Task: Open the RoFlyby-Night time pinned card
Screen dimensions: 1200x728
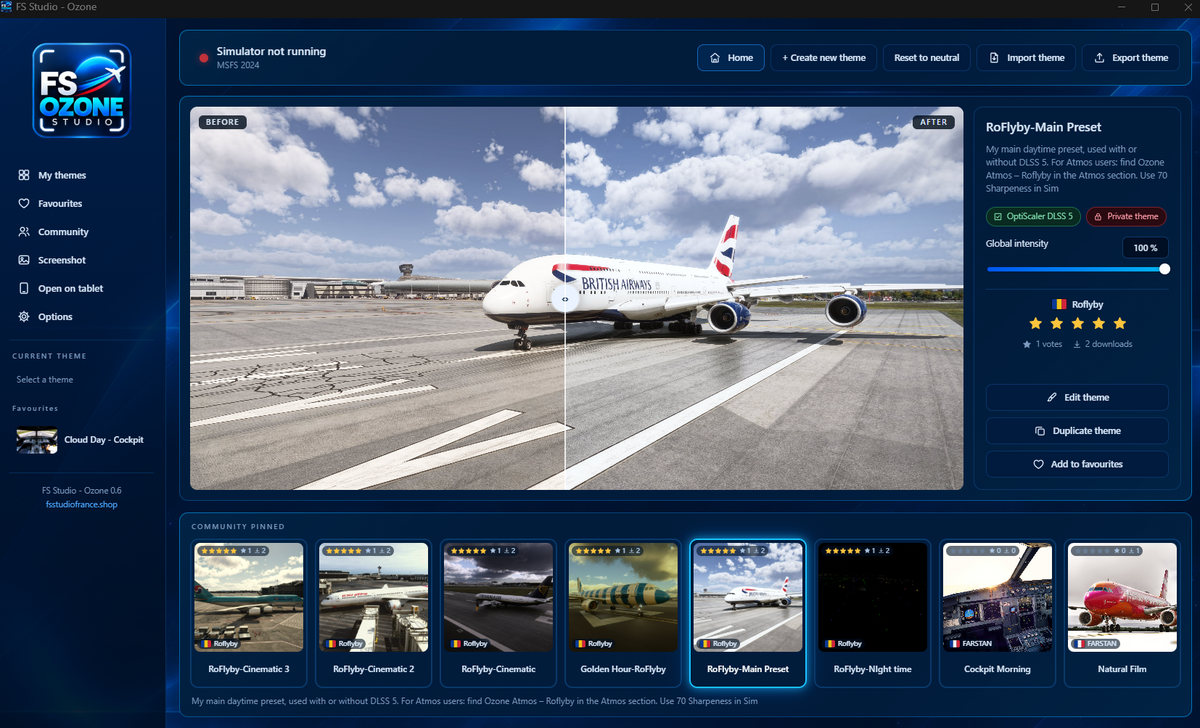Action: pyautogui.click(x=872, y=614)
